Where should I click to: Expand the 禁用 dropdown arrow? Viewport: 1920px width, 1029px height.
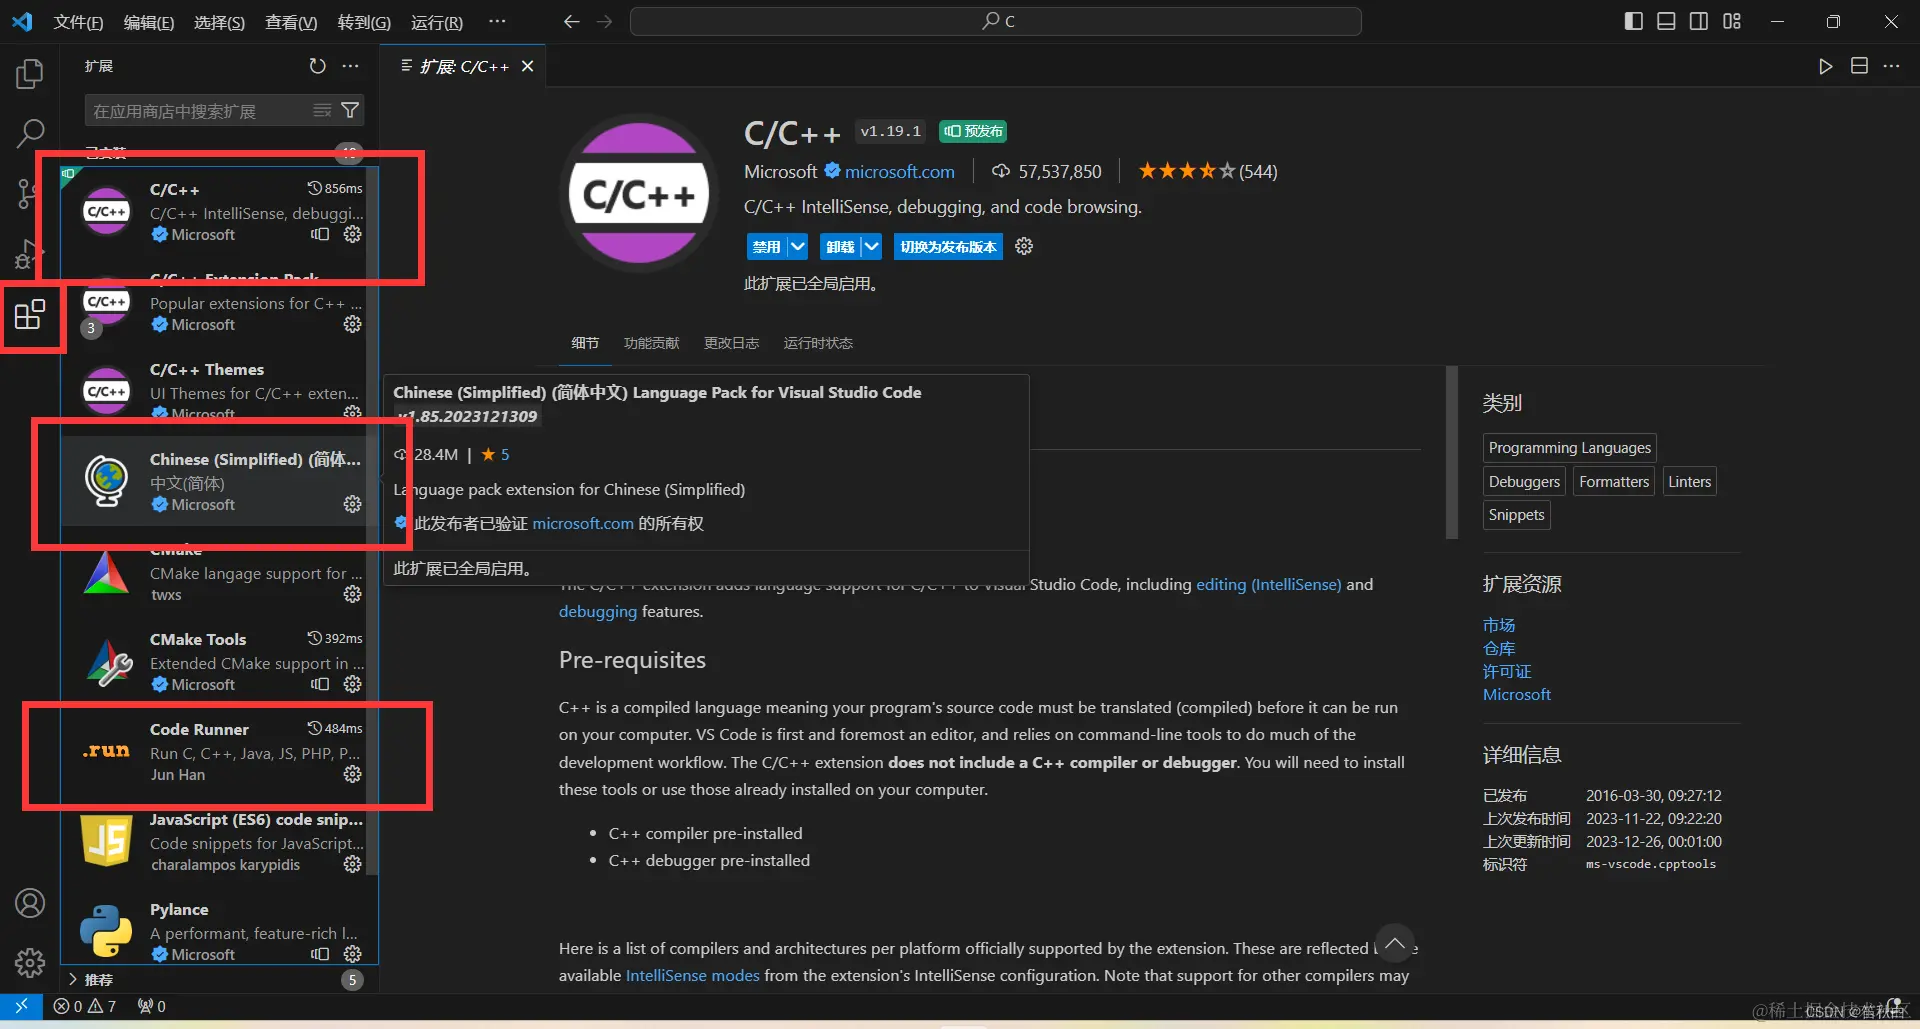coord(797,247)
